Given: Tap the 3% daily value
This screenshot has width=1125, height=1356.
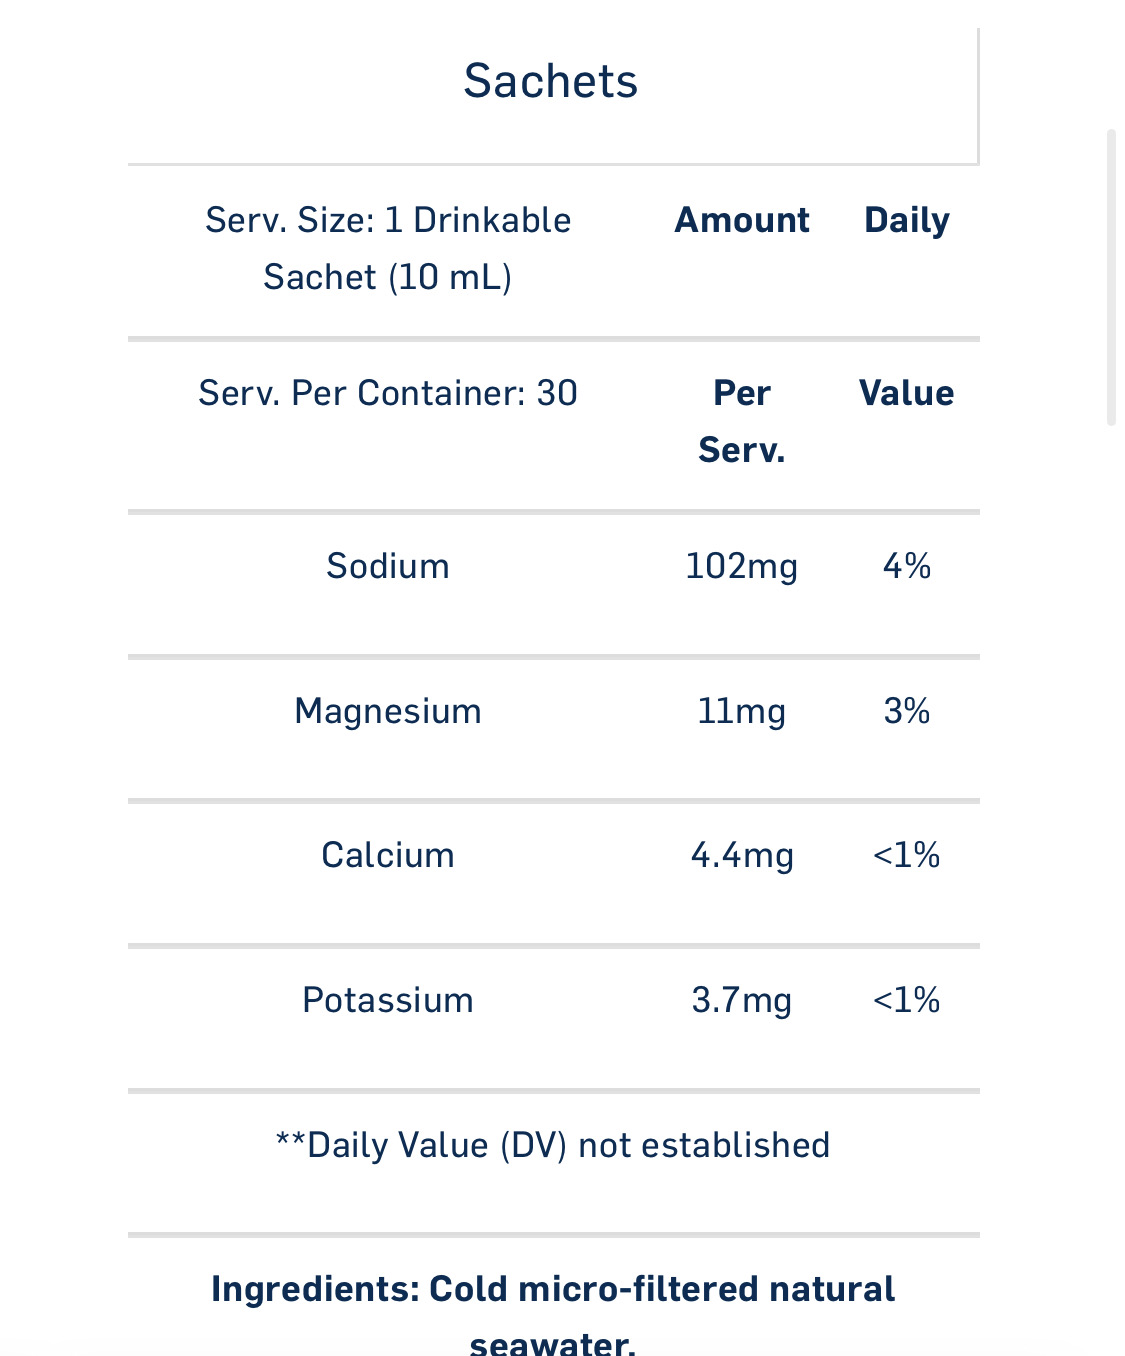Looking at the screenshot, I should 906,711.
